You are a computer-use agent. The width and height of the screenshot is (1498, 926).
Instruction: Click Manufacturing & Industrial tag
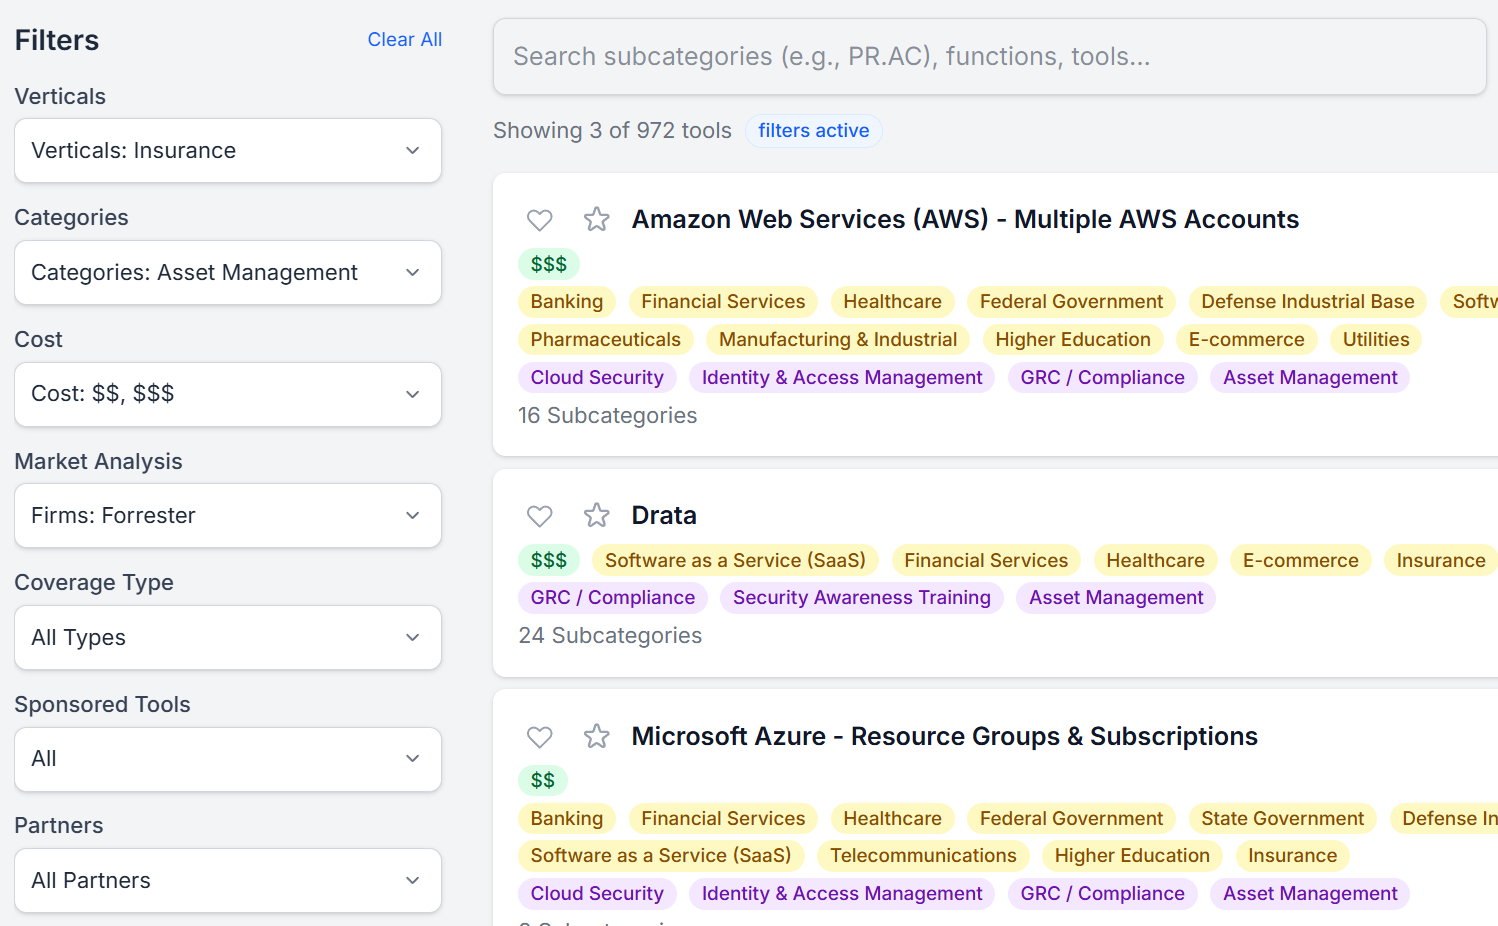(x=838, y=340)
